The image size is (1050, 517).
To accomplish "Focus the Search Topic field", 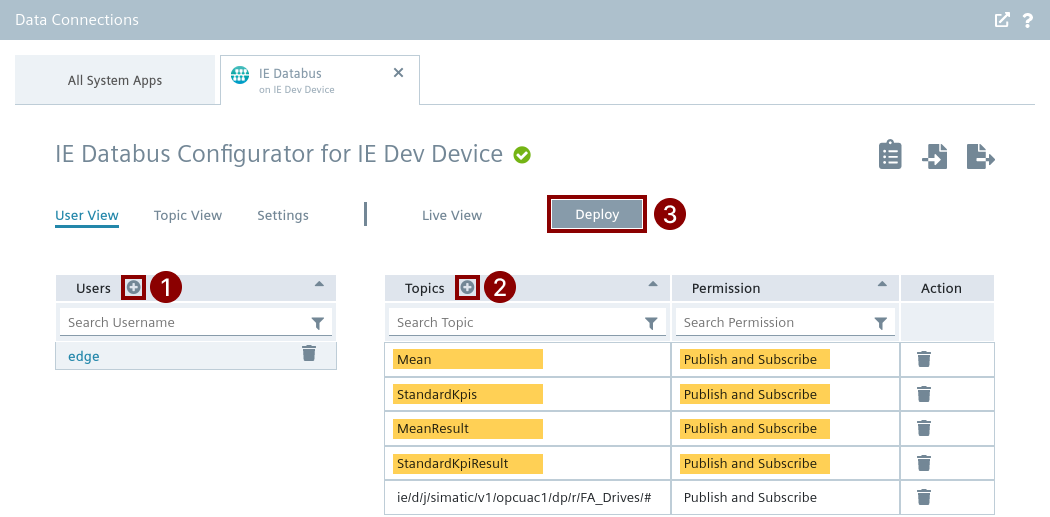I will [515, 323].
